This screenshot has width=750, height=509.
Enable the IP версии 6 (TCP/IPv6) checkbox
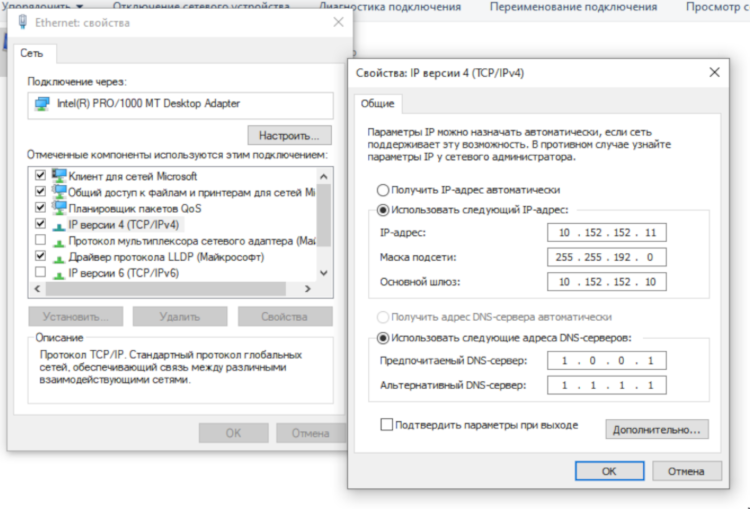[40, 273]
